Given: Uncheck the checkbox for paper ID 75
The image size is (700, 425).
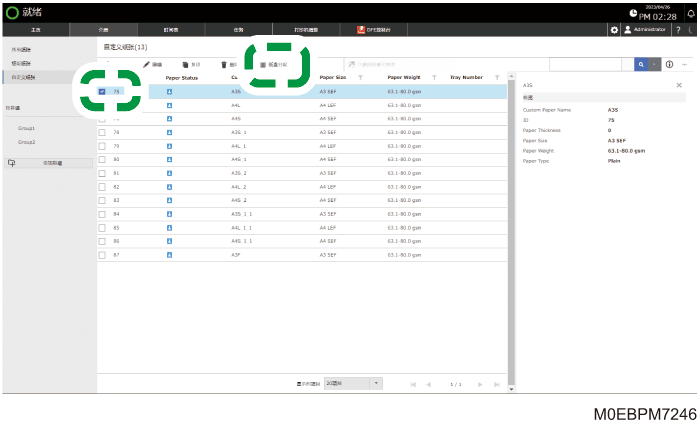Looking at the screenshot, I should pos(102,92).
